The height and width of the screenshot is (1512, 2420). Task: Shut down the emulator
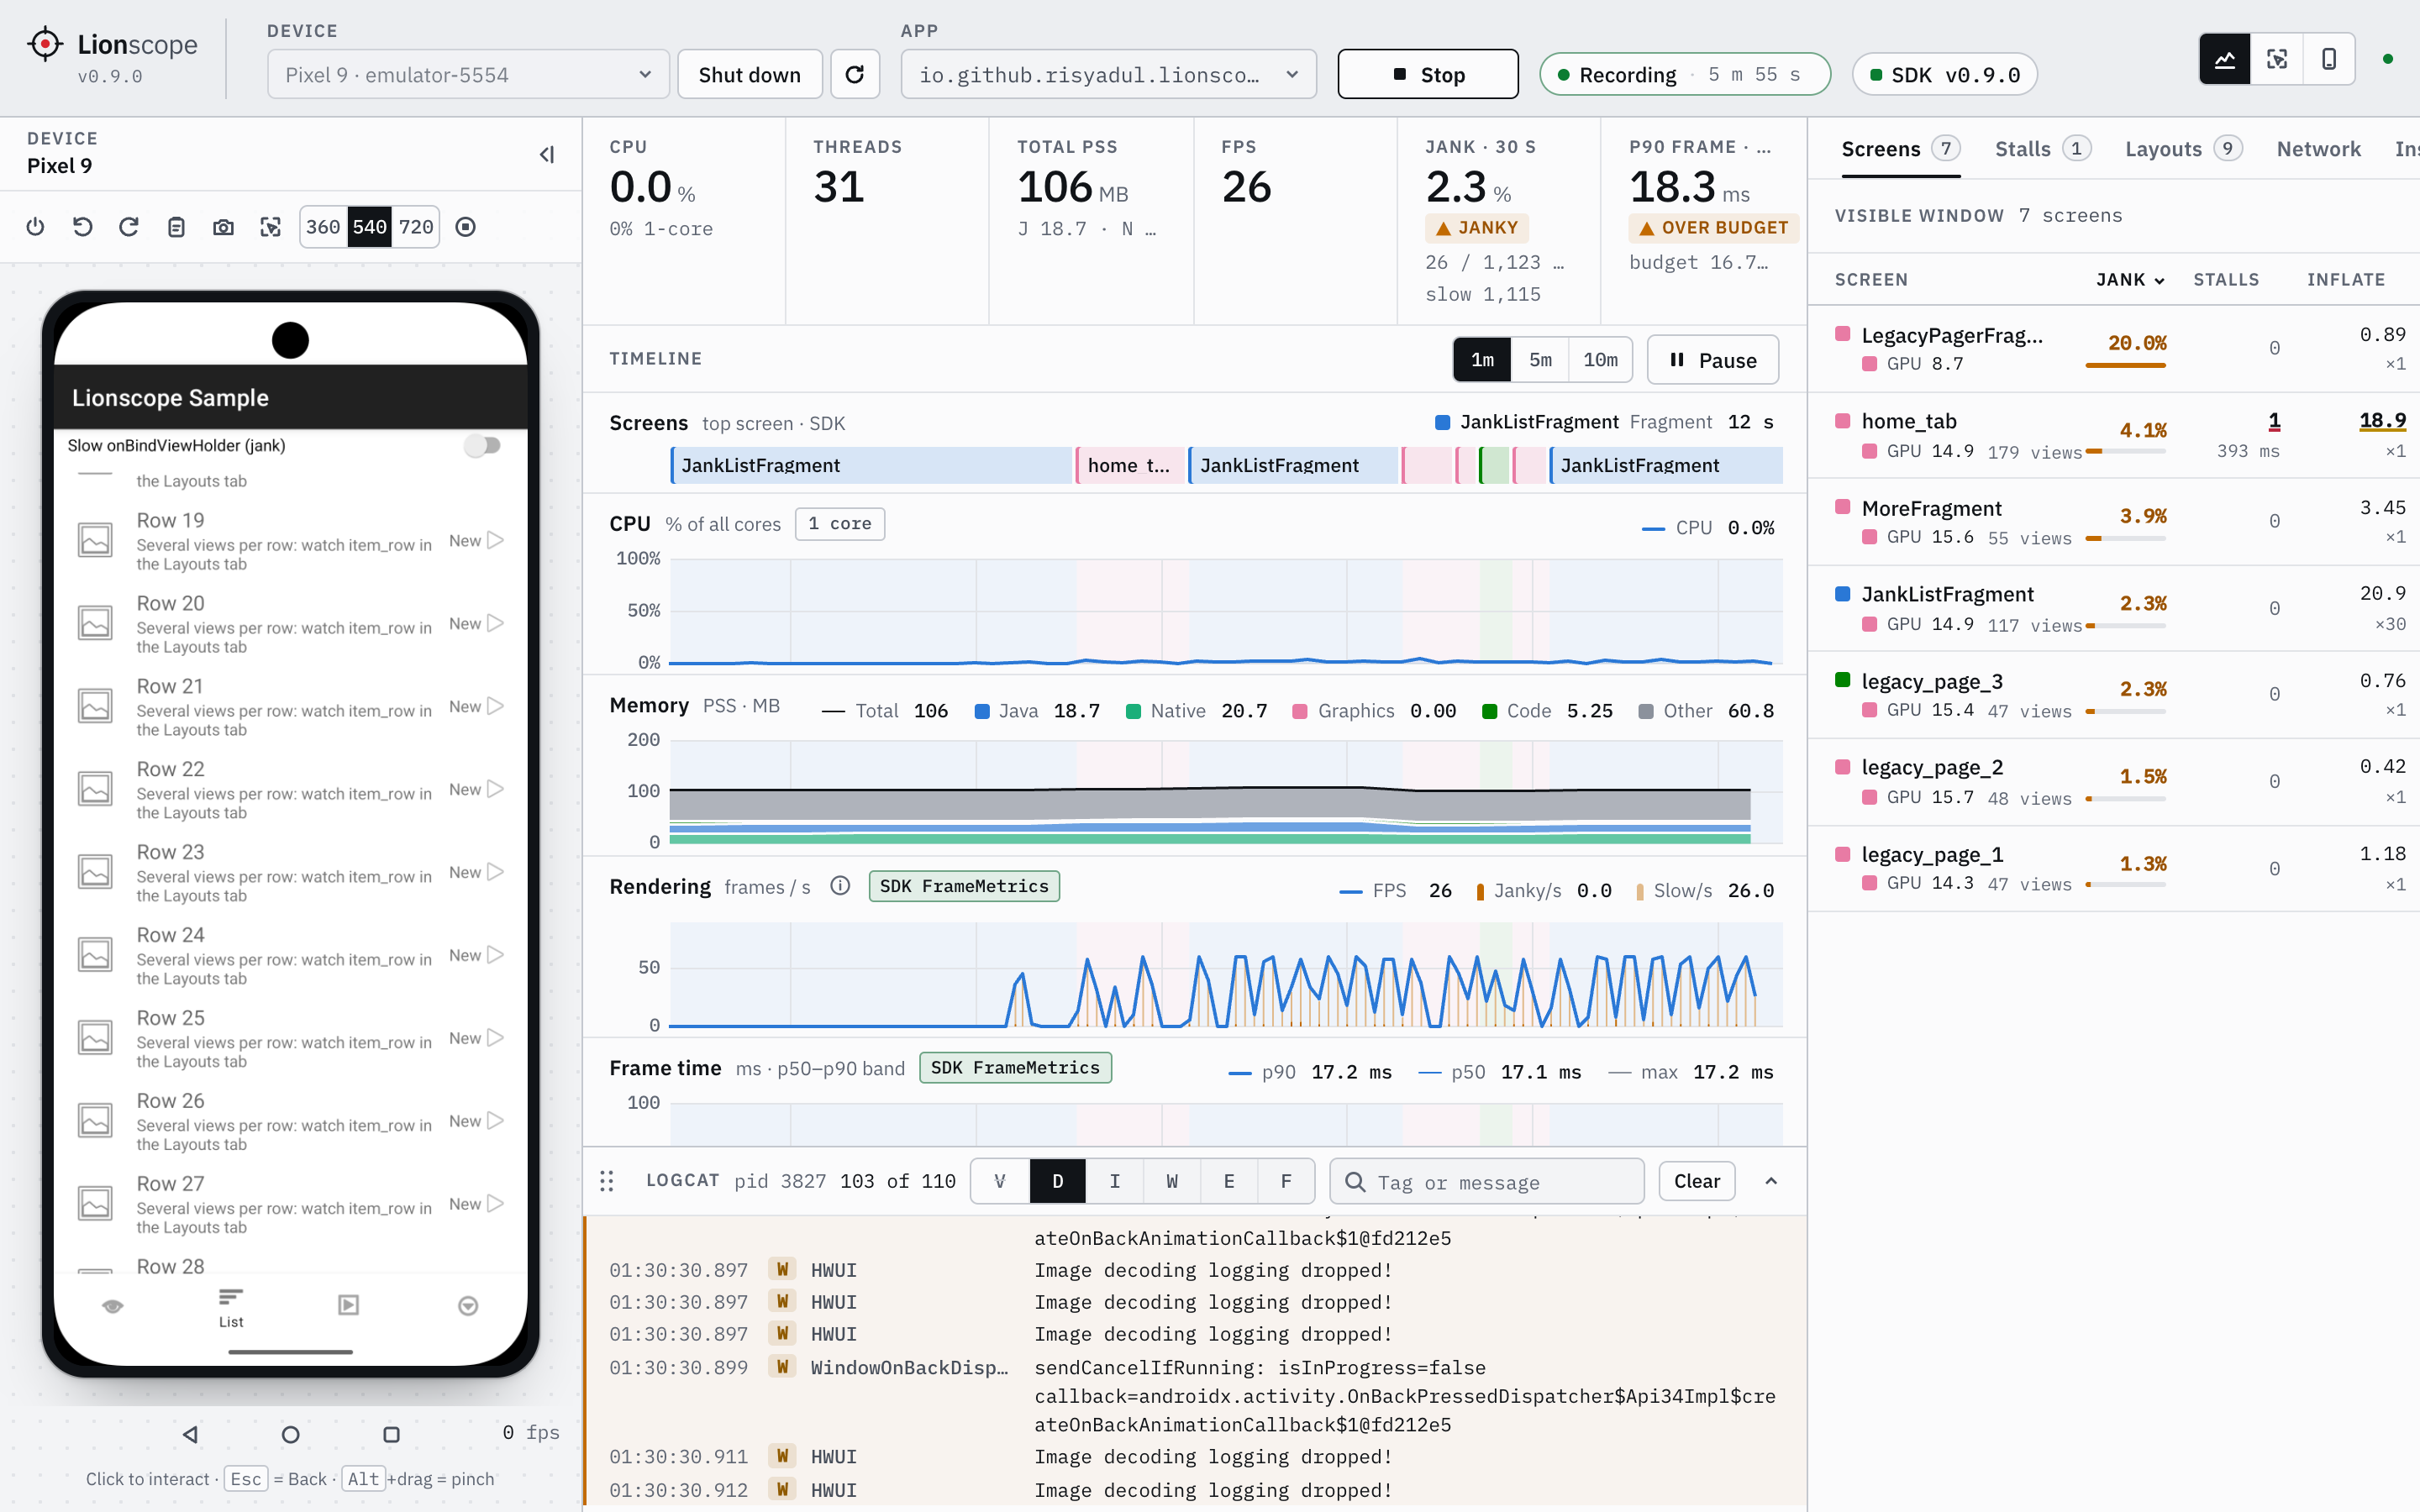coord(750,74)
